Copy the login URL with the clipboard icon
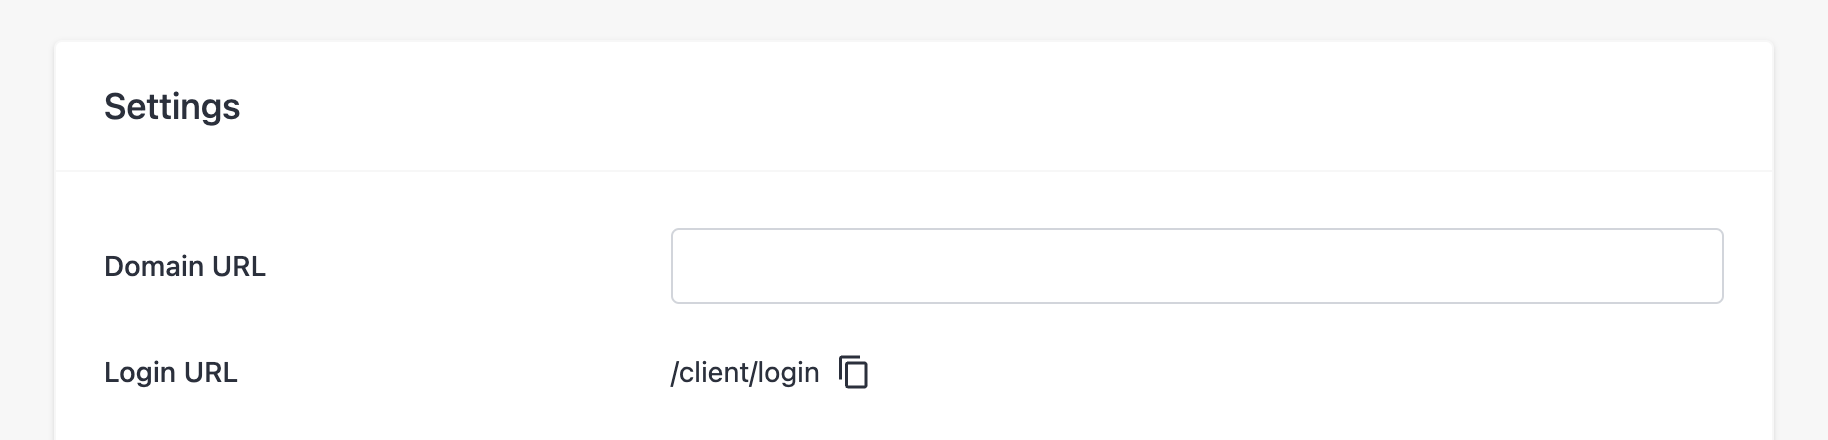Viewport: 1828px width, 440px height. pos(853,372)
